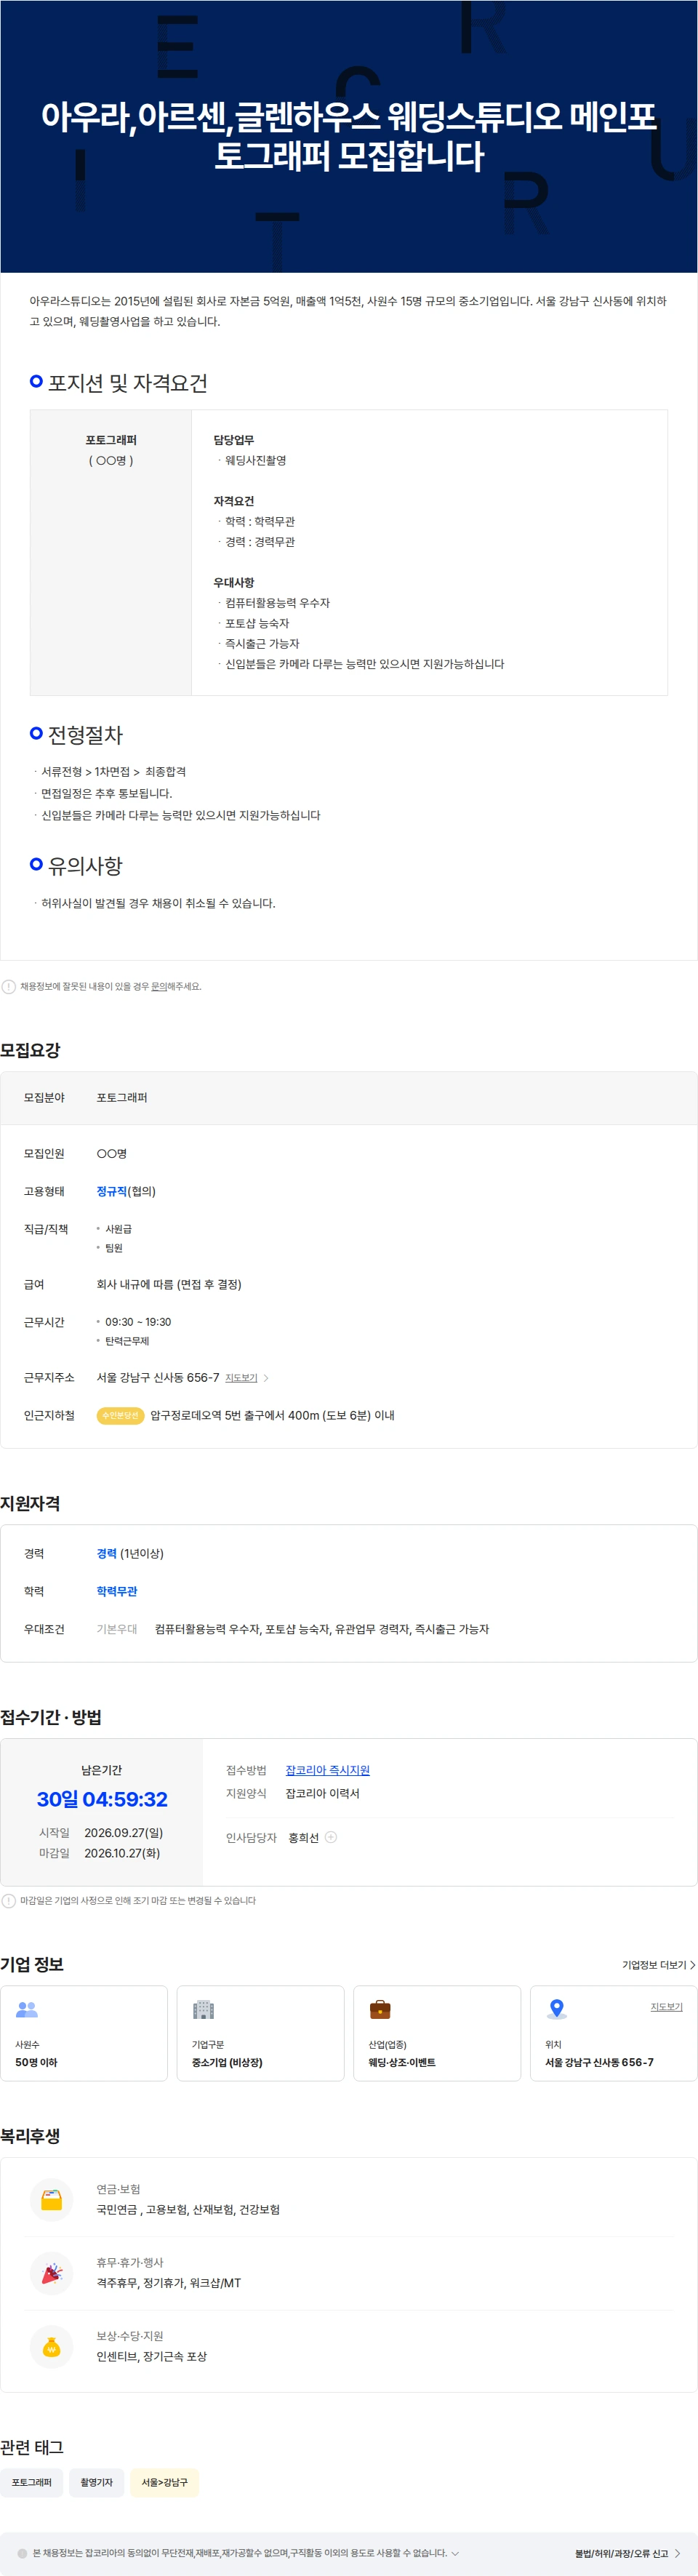Click the 수인분당선 subway line badge

tap(120, 1415)
